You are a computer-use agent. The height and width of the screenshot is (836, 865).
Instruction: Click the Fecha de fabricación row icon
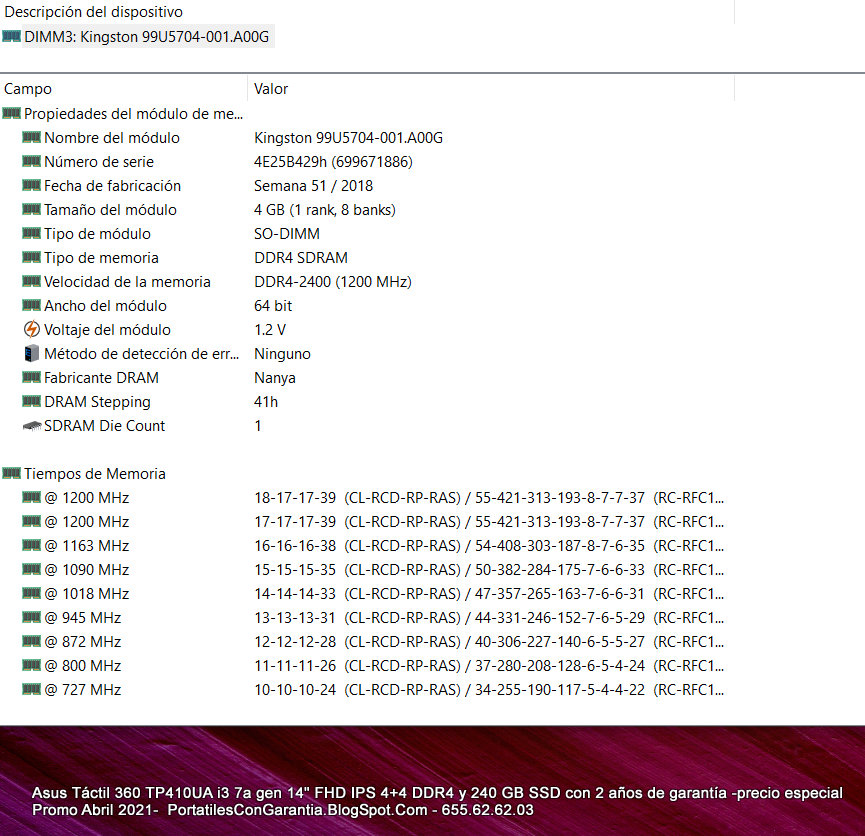coord(31,185)
